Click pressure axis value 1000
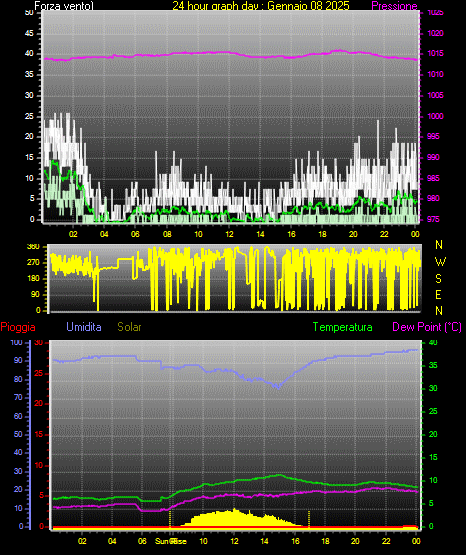This screenshot has height=555, width=466. (435, 116)
